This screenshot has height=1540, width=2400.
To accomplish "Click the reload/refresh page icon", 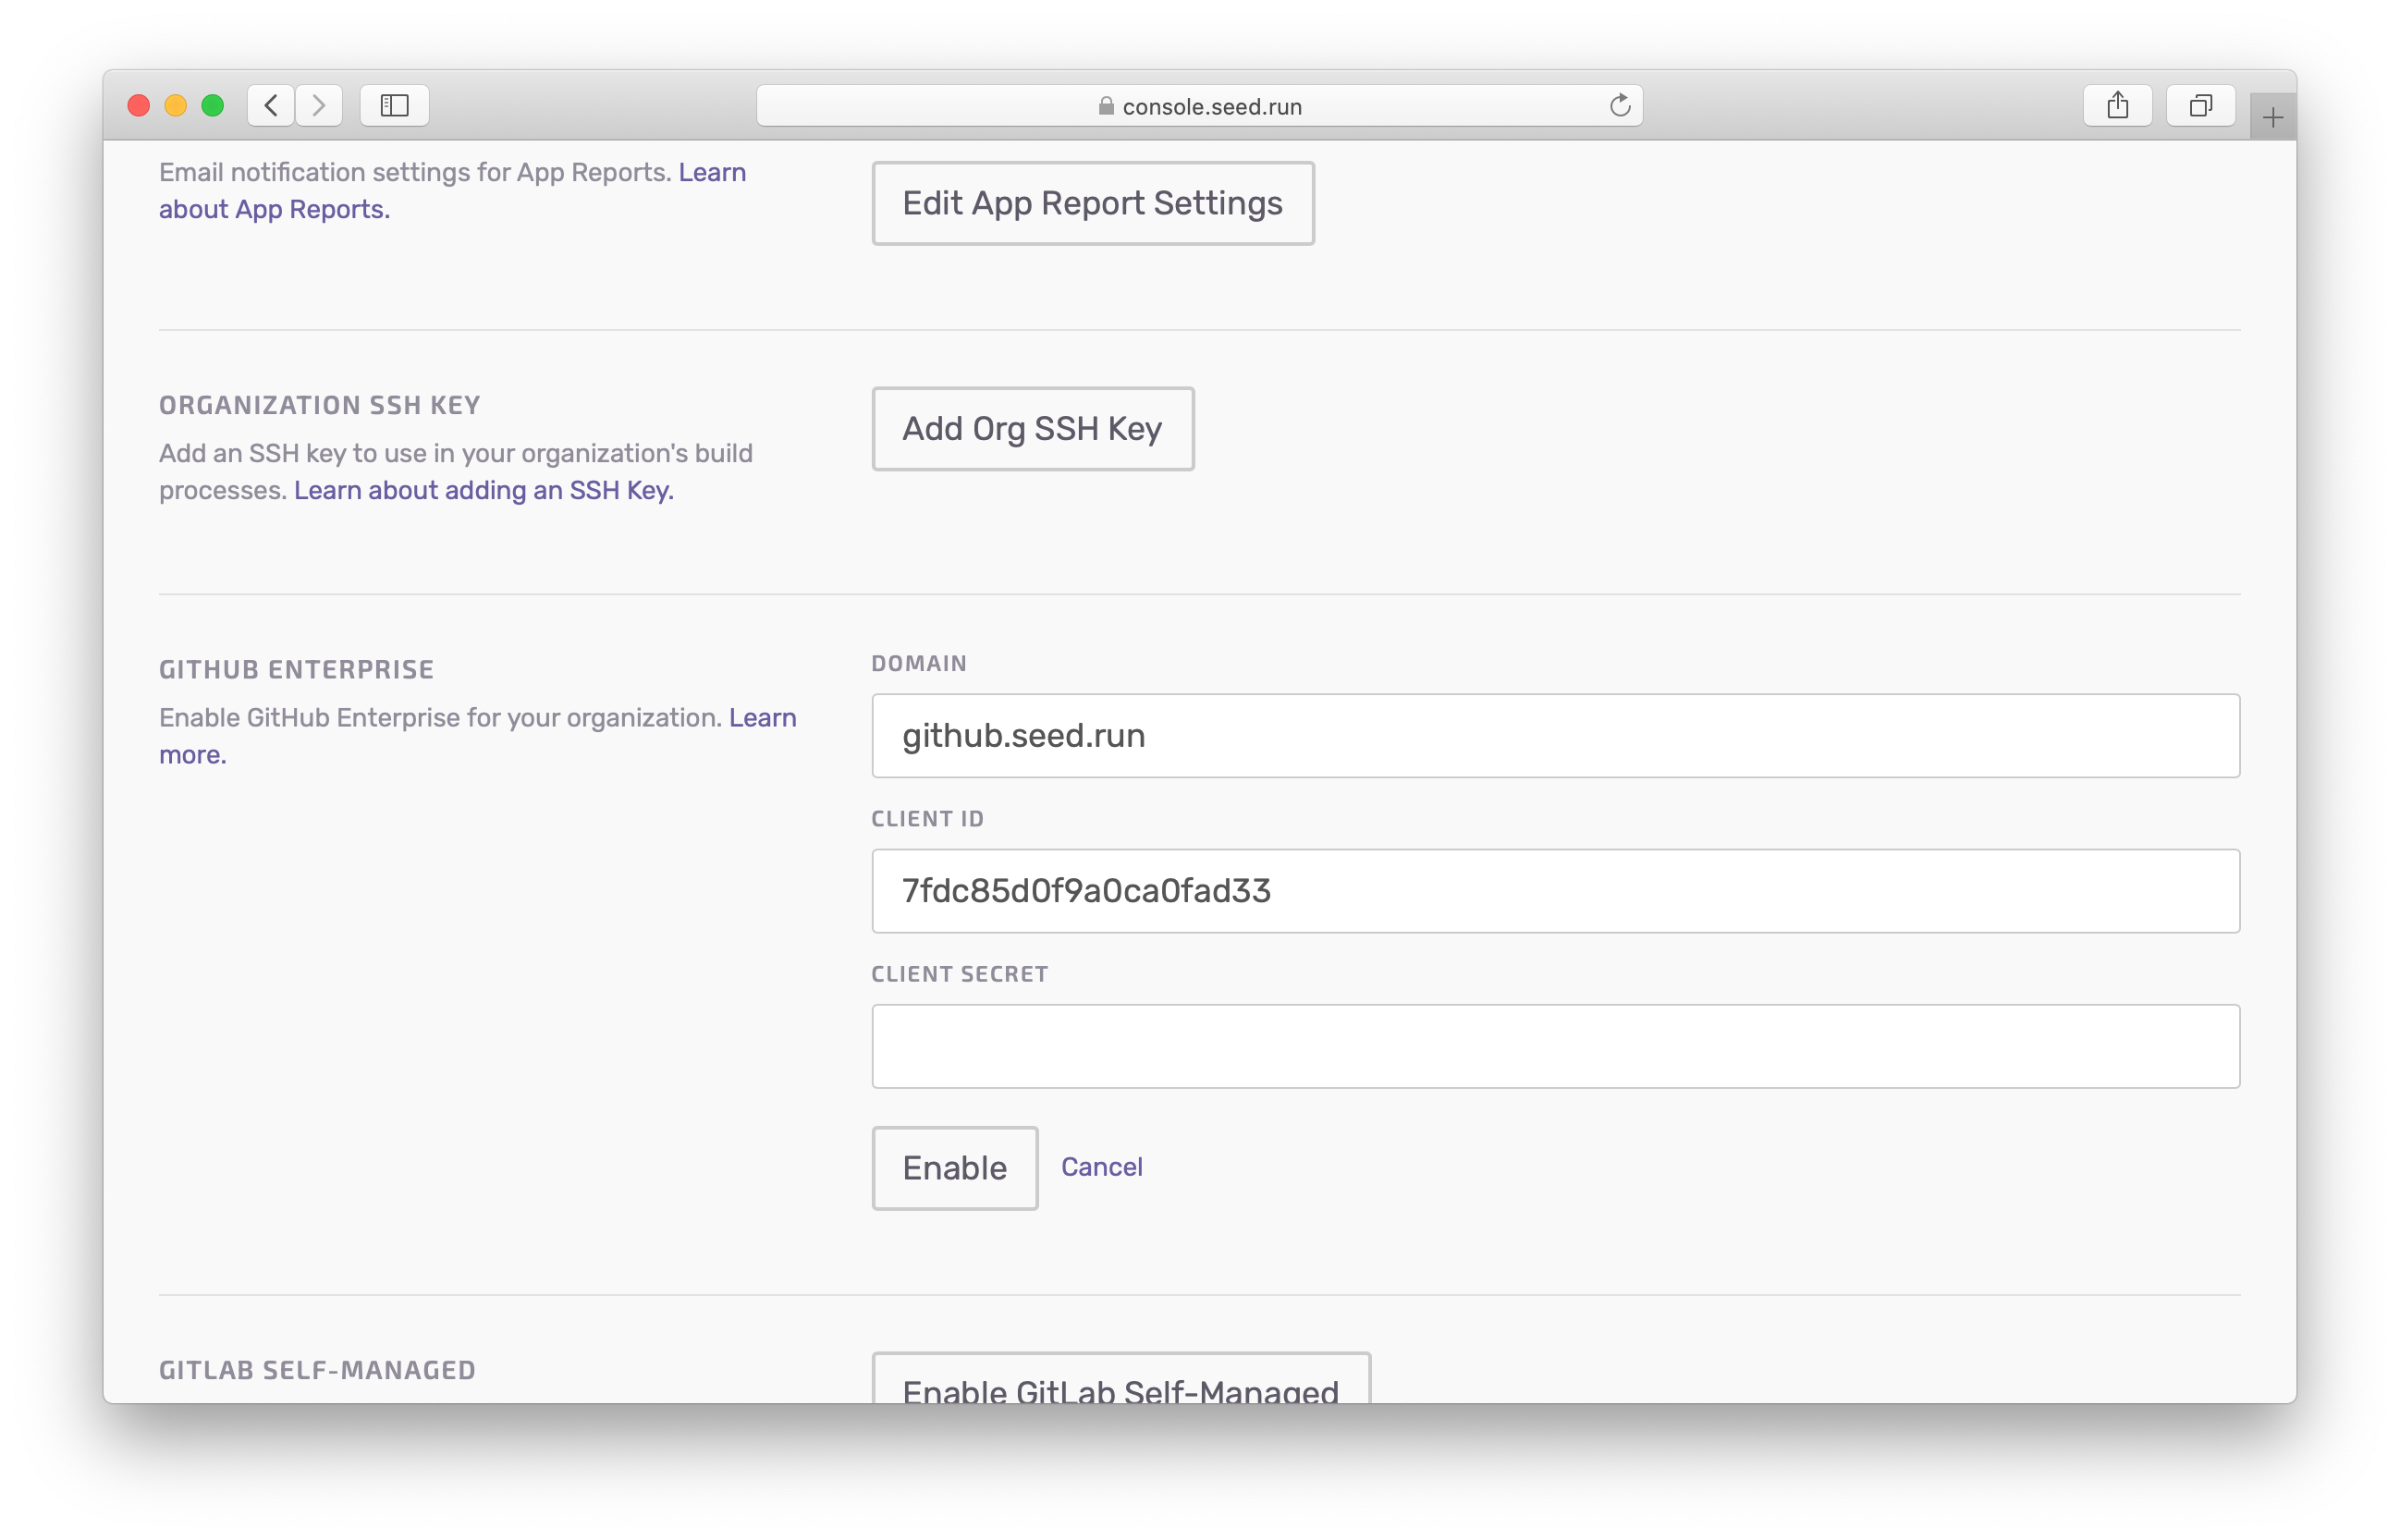I will click(1620, 105).
